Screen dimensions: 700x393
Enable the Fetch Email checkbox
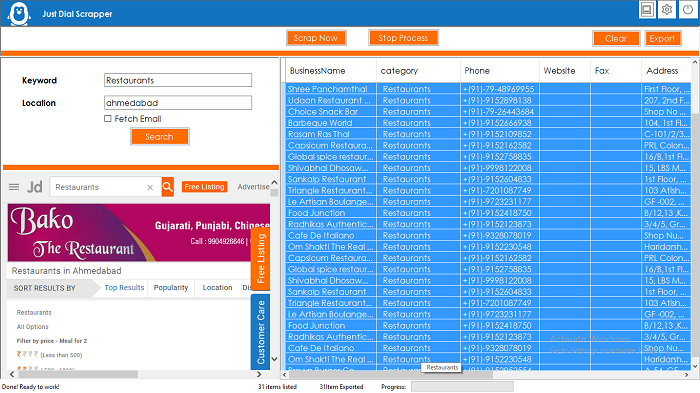pos(108,118)
